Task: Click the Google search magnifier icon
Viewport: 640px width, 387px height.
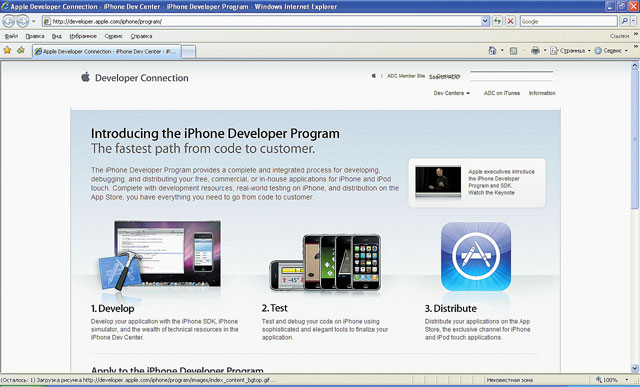Action: click(x=624, y=21)
